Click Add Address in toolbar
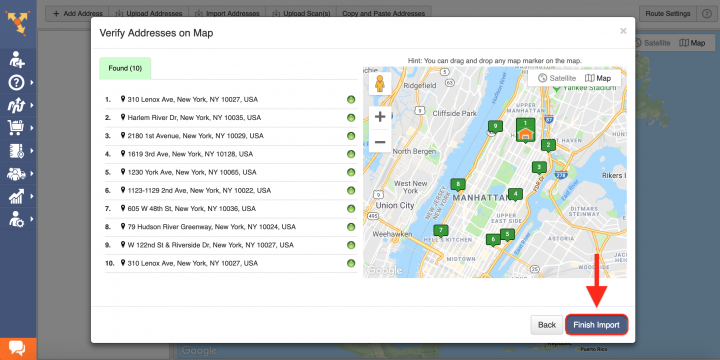This screenshot has height=360, width=720. coord(77,13)
